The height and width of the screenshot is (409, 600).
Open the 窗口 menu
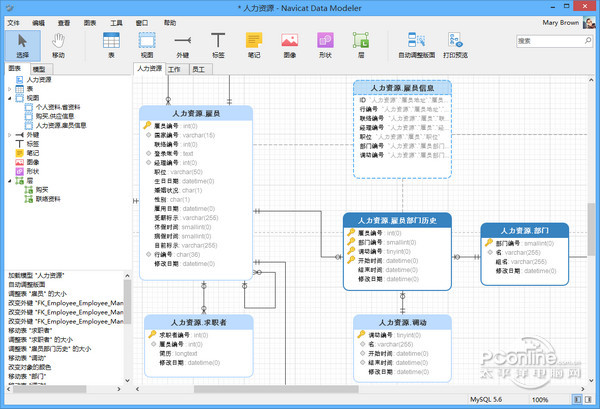tap(142, 23)
